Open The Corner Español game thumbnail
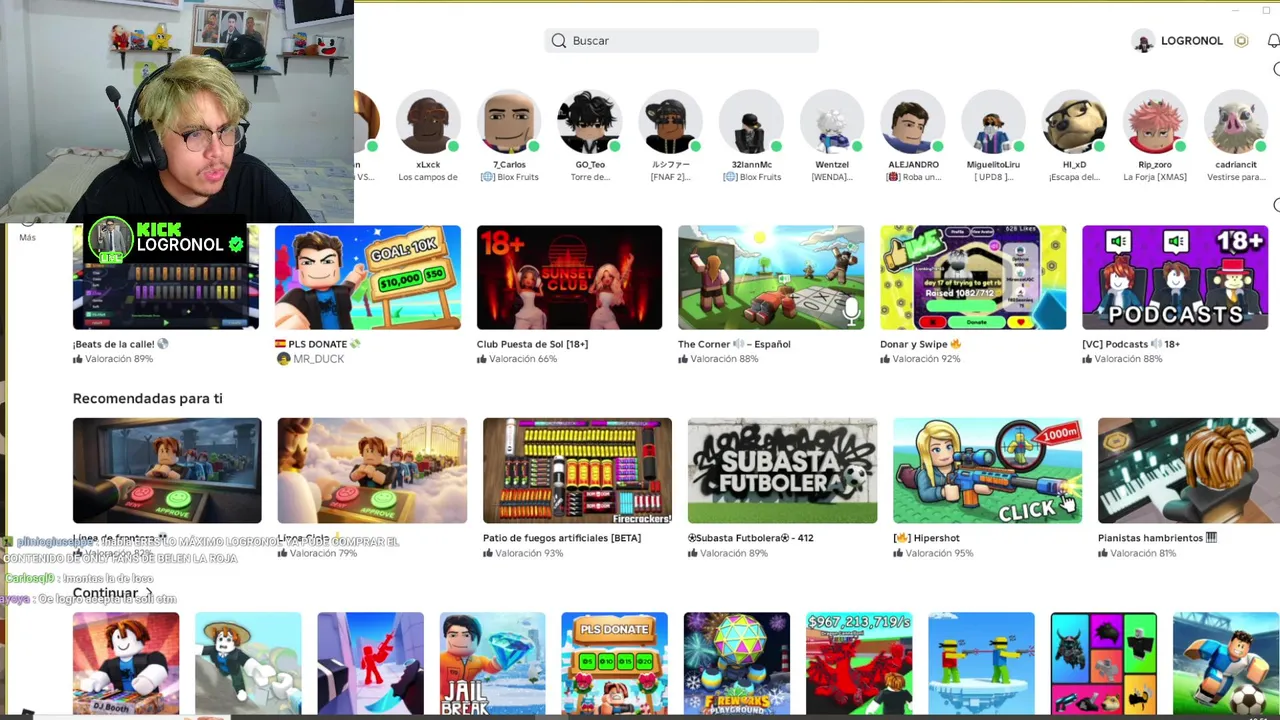The width and height of the screenshot is (1280, 720). 771,277
